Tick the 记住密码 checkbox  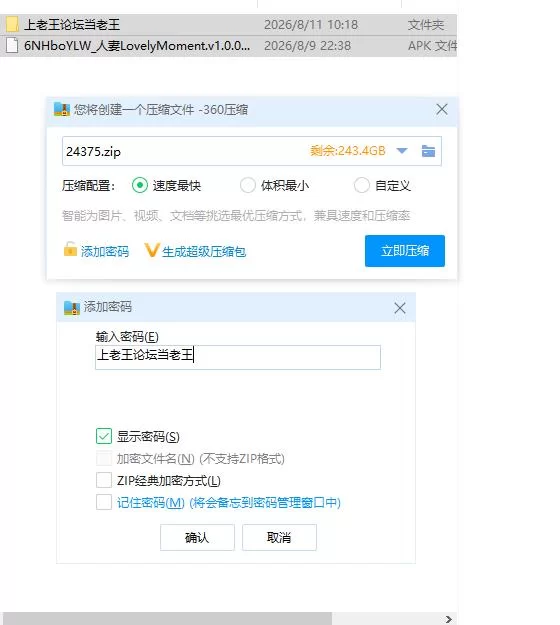104,502
